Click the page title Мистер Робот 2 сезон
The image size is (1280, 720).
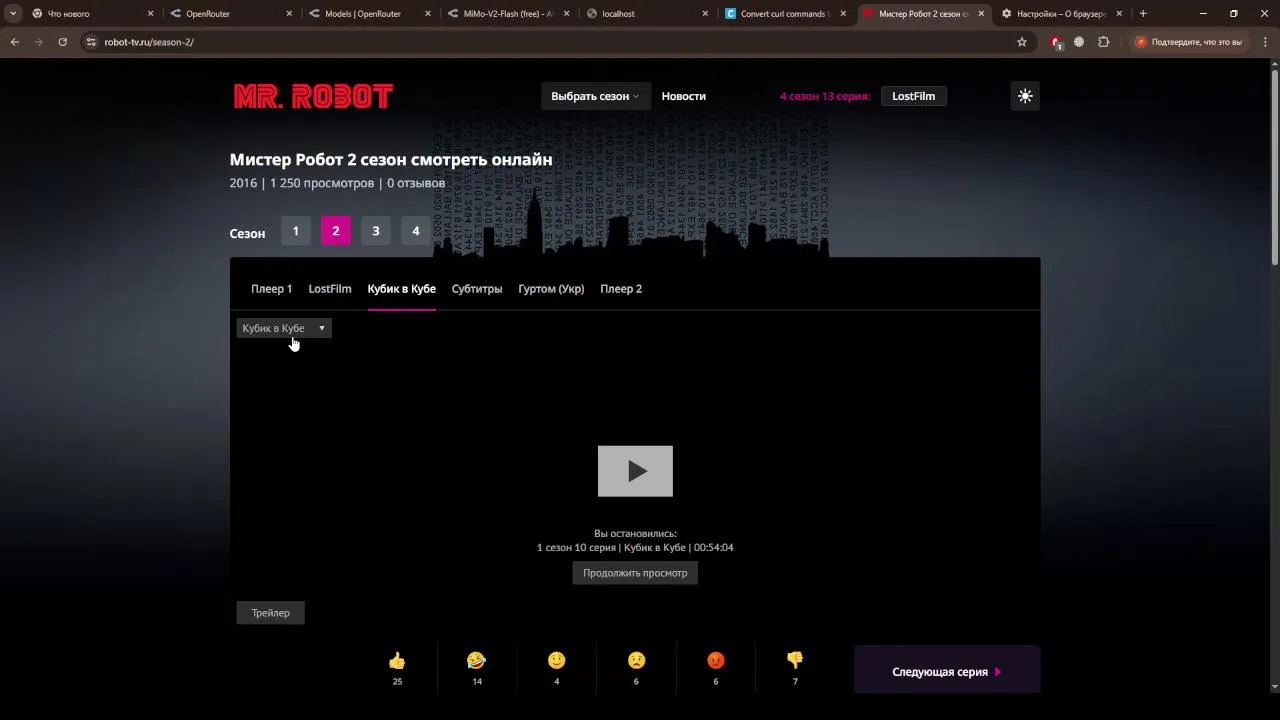[391, 160]
